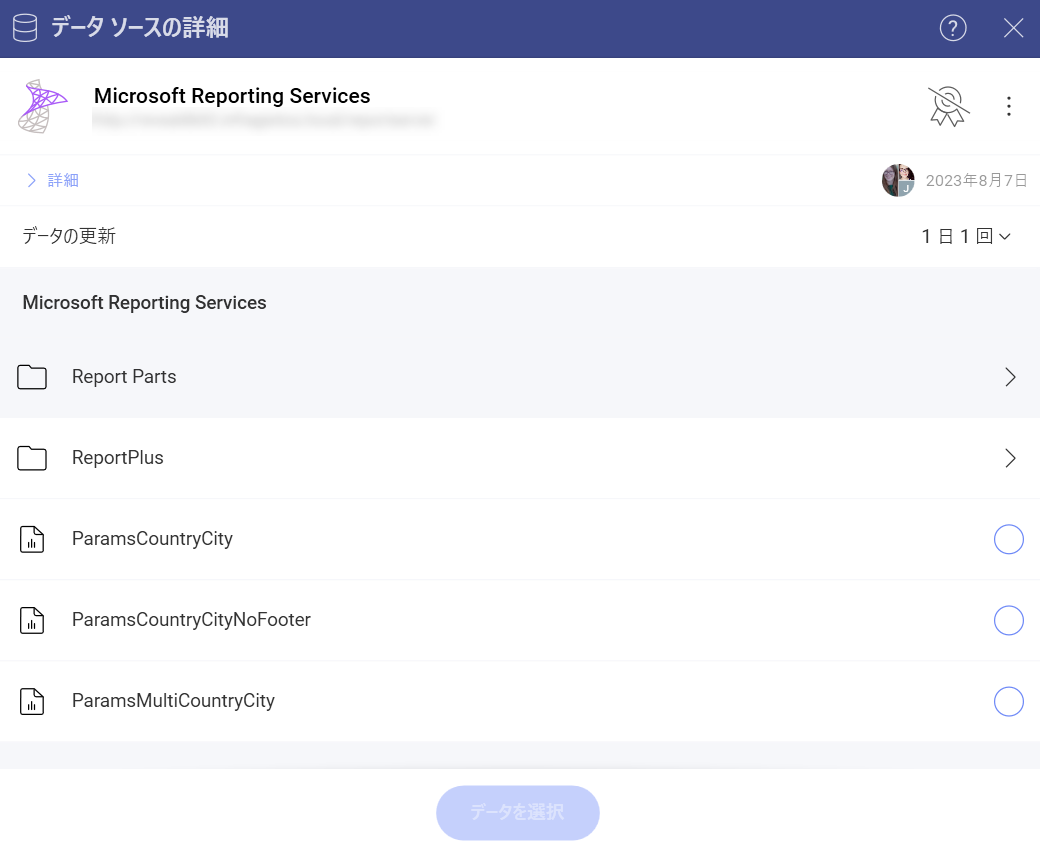Open the Report Parts folder

pyautogui.click(x=520, y=377)
